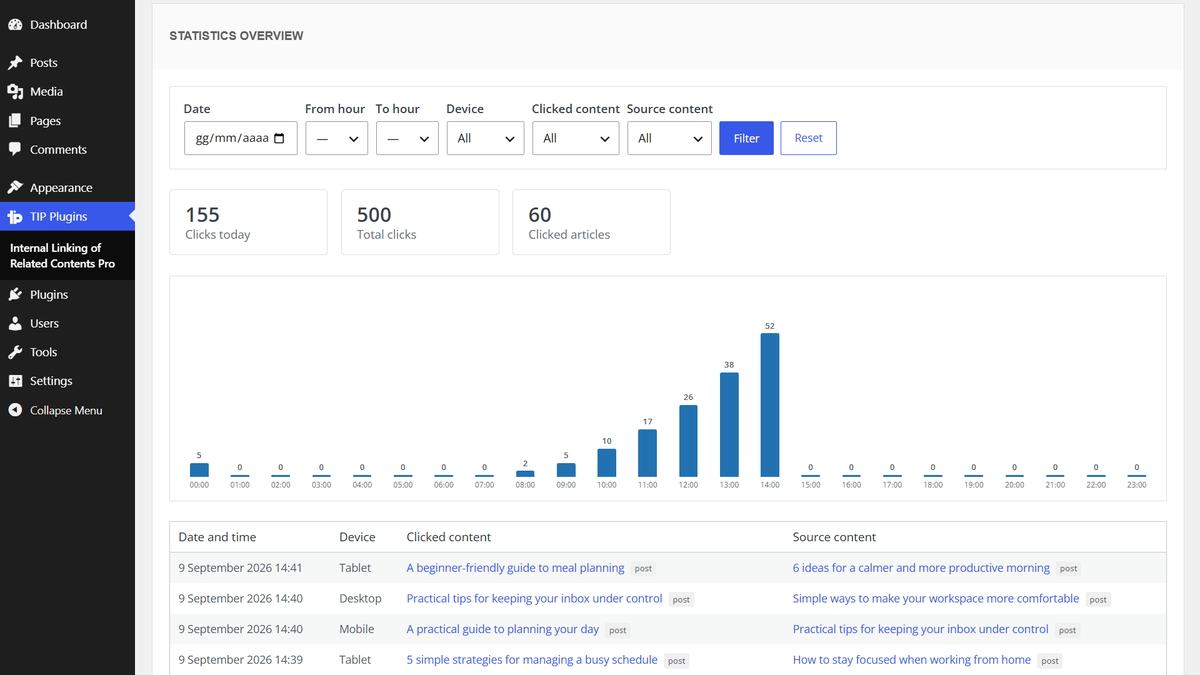Click the 9 September 2026 14:39 cell
This screenshot has width=1200, height=675.
click(240, 660)
